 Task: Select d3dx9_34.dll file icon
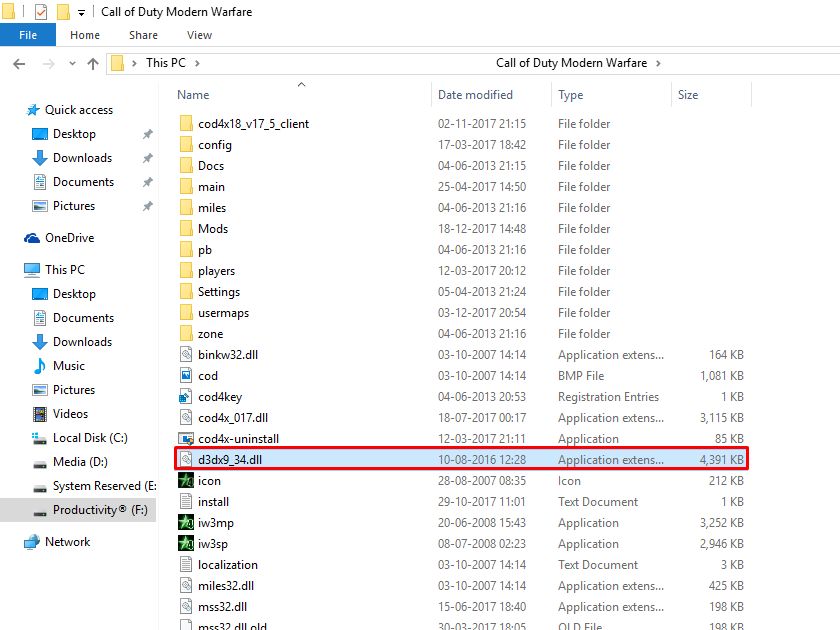(x=186, y=460)
